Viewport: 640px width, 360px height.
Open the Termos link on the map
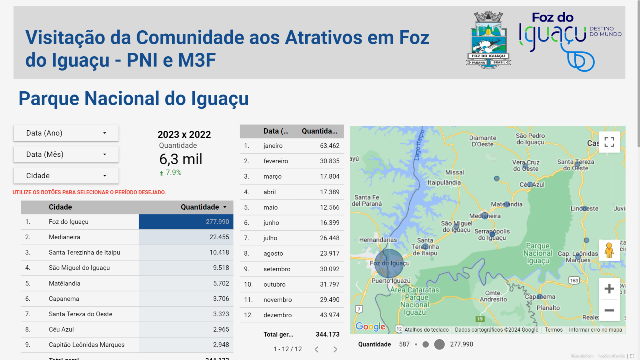(553, 330)
